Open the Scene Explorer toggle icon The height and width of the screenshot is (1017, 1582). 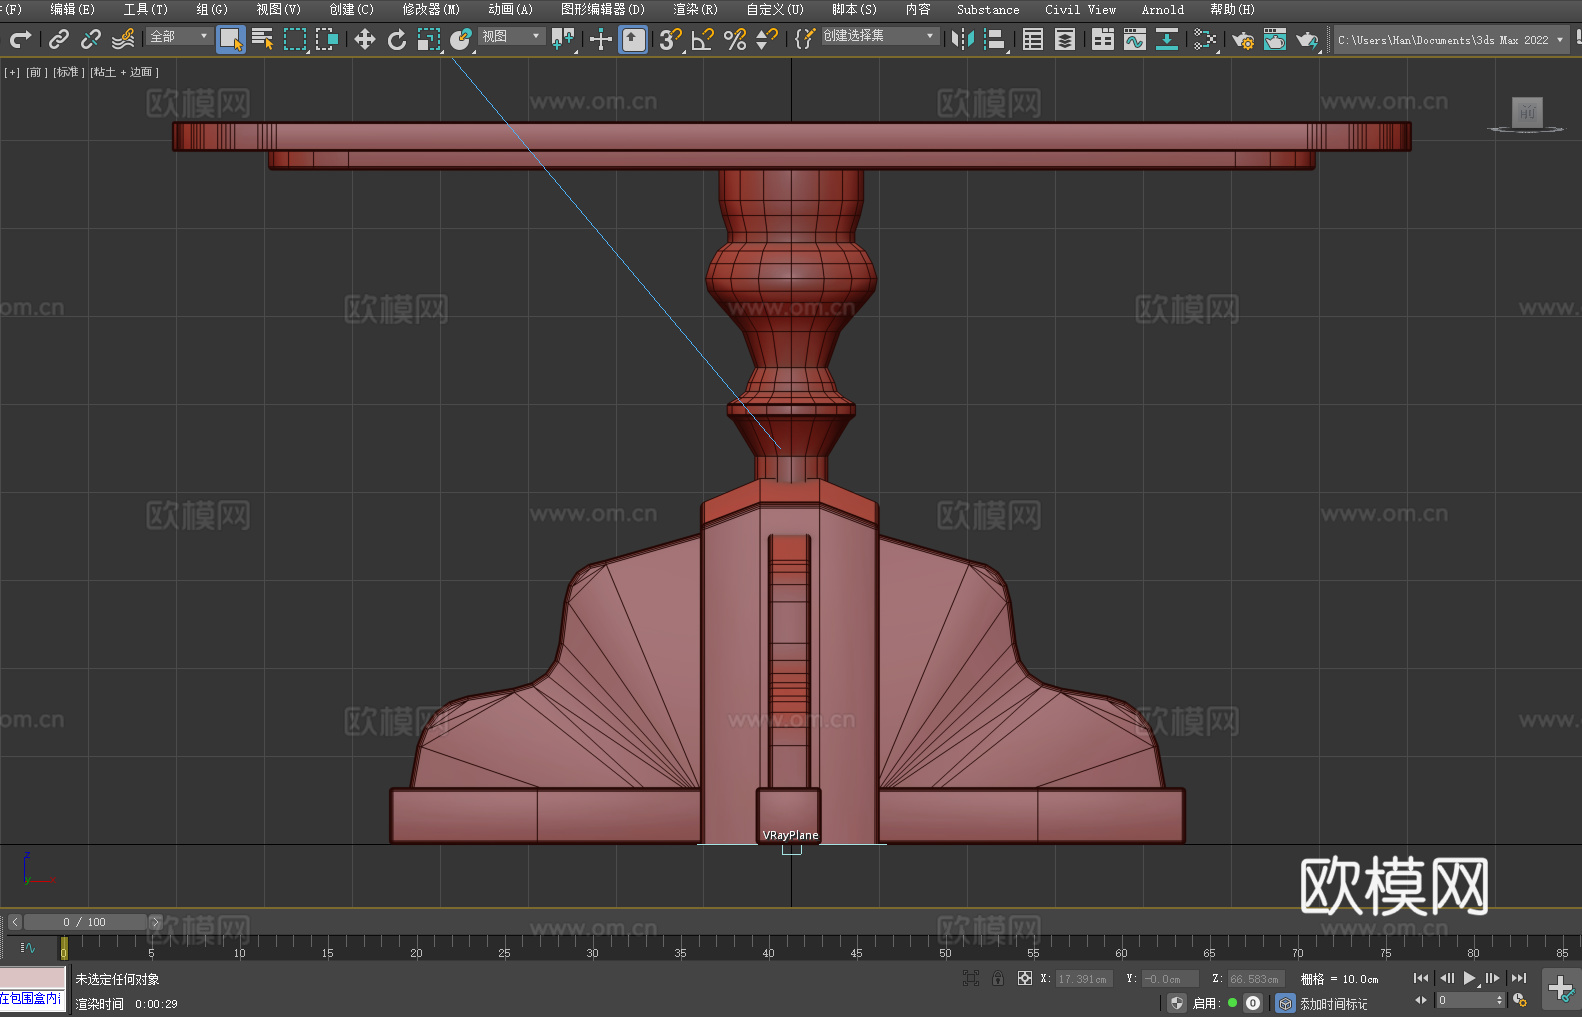pos(1033,39)
